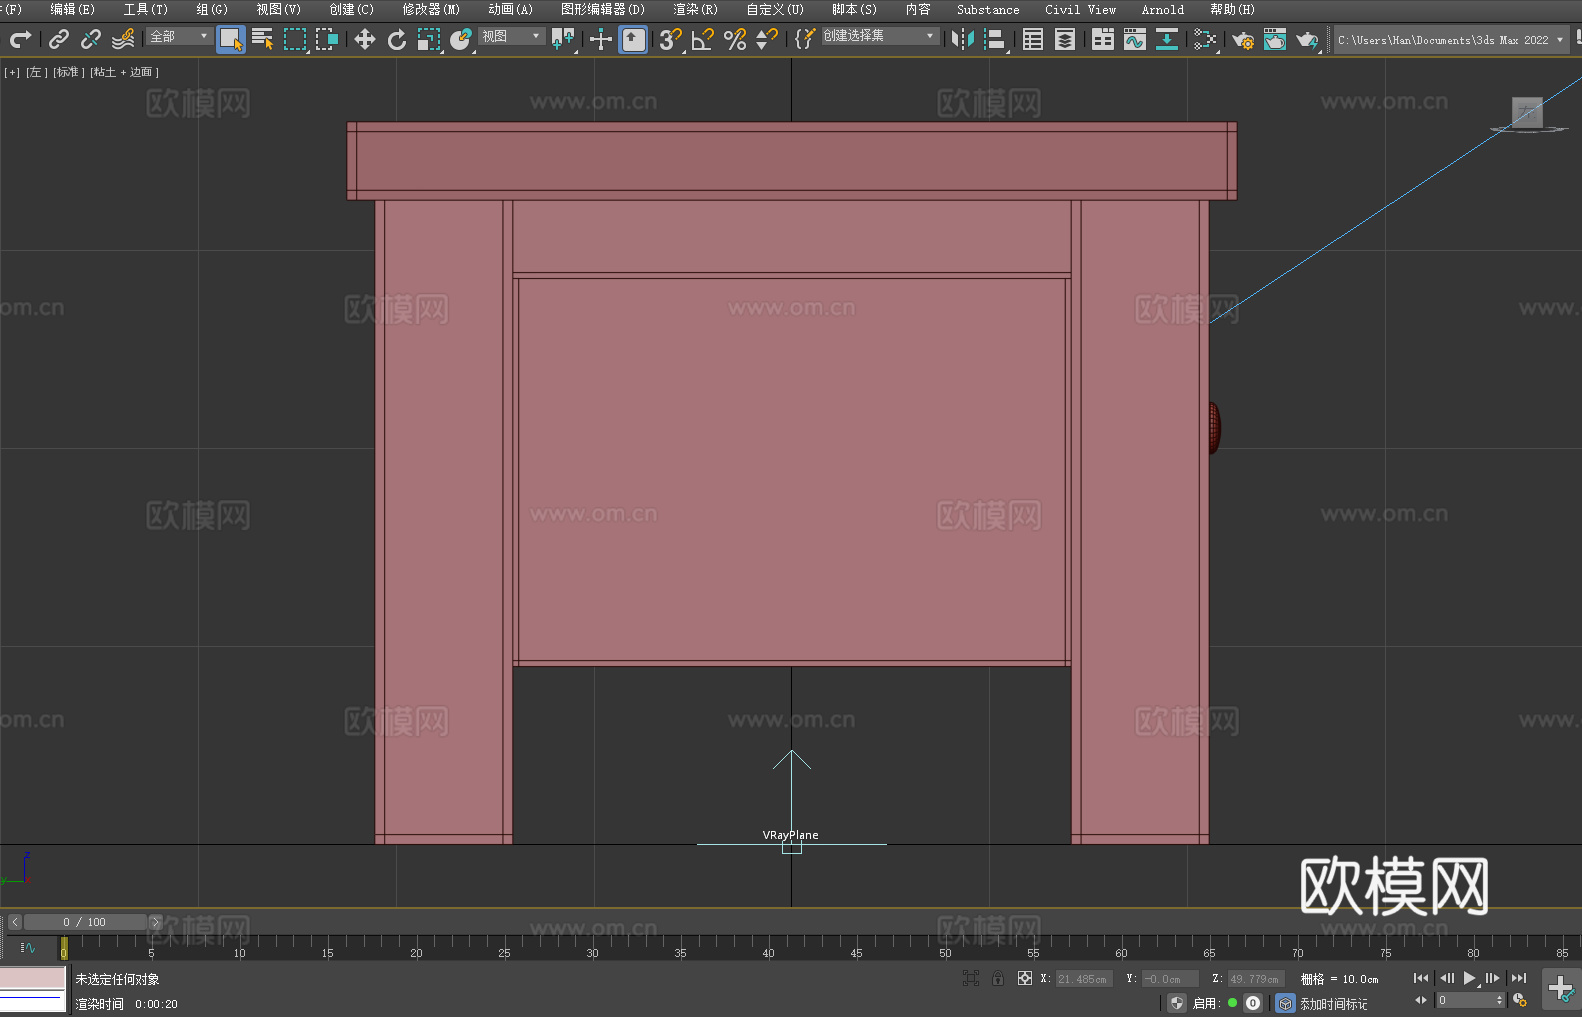
Task: Click the time slider '0 / 100' handle
Action: tap(85, 922)
